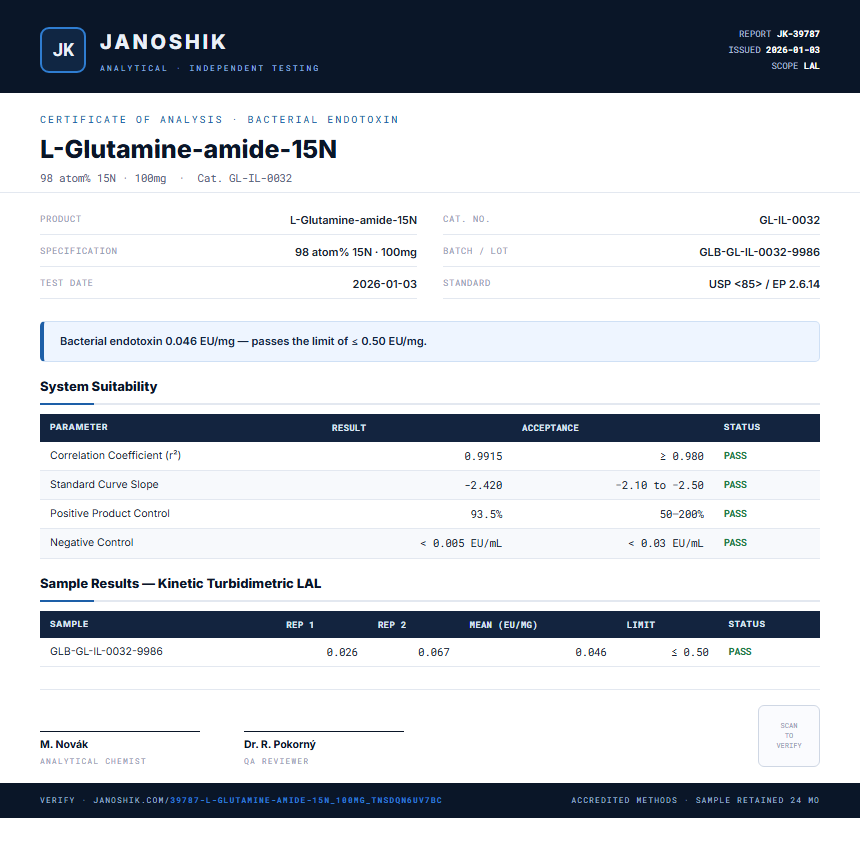Click PASS status for Negative Control
Viewport: 860px width, 846px height.
pyautogui.click(x=735, y=543)
